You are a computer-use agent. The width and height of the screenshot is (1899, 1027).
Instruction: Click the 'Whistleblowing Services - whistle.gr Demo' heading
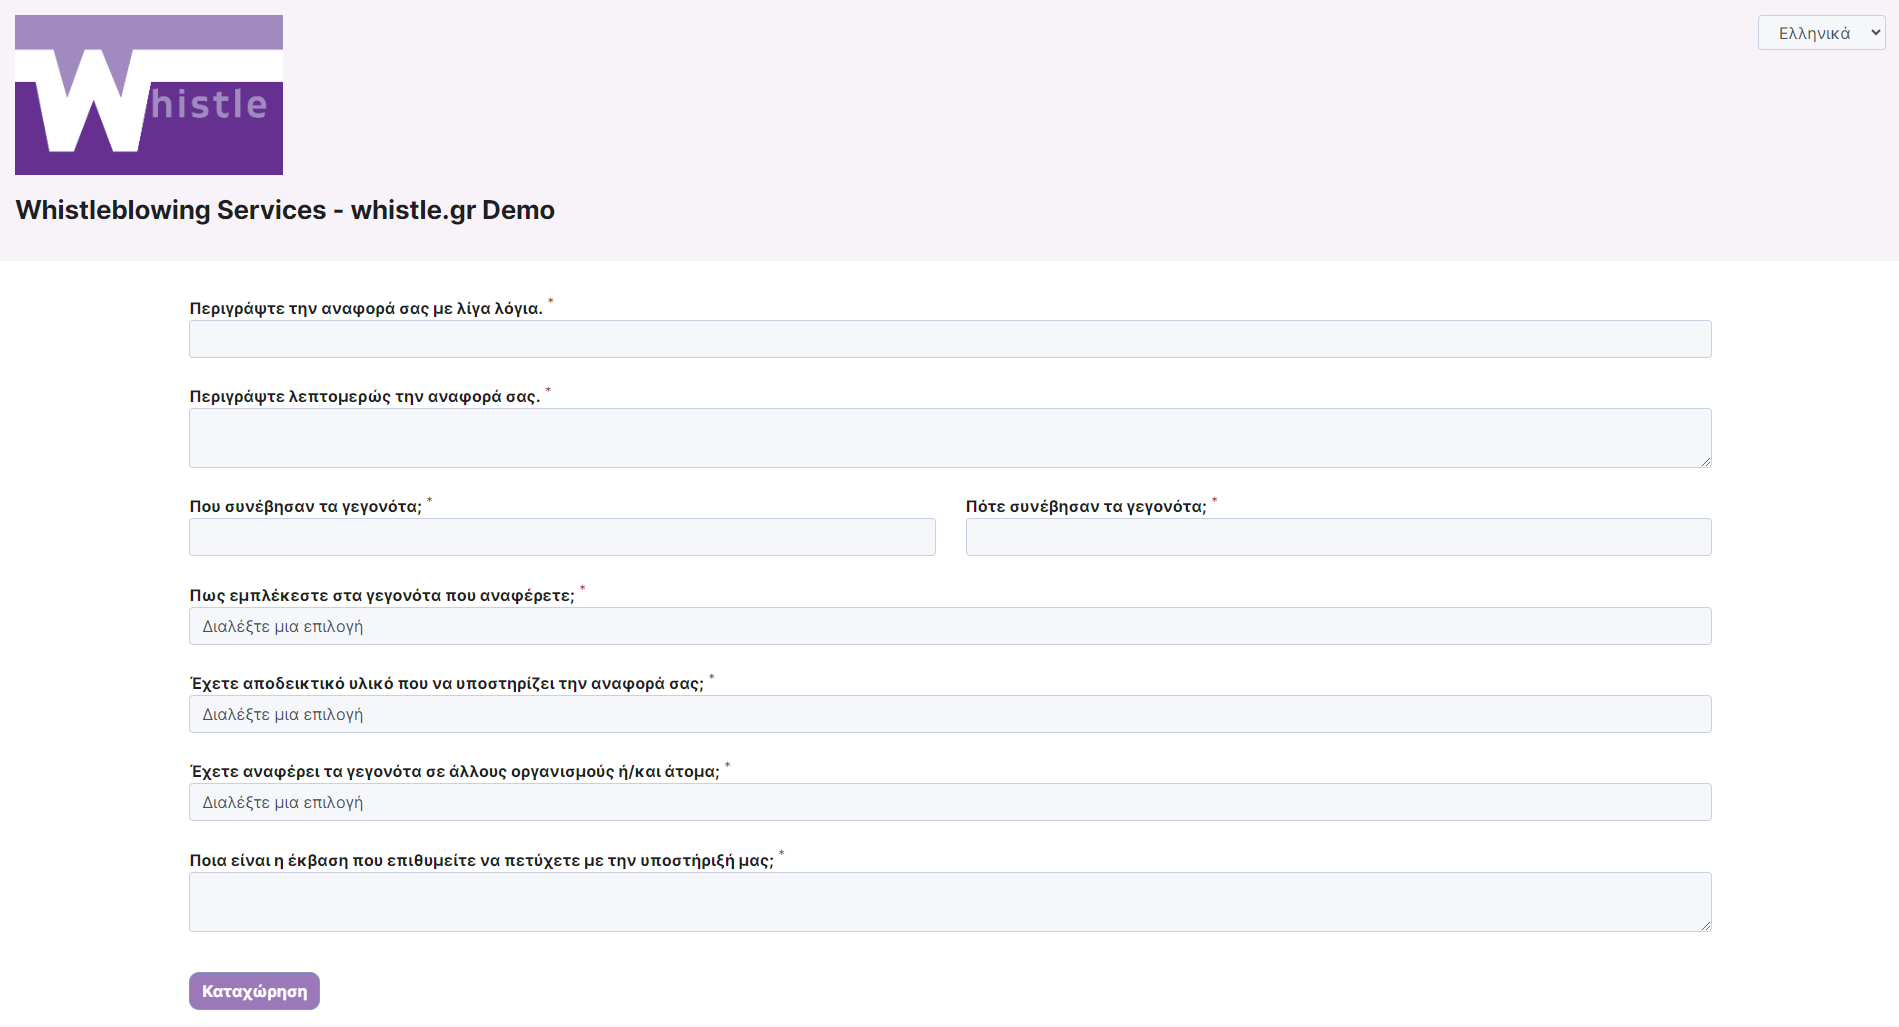(x=285, y=210)
